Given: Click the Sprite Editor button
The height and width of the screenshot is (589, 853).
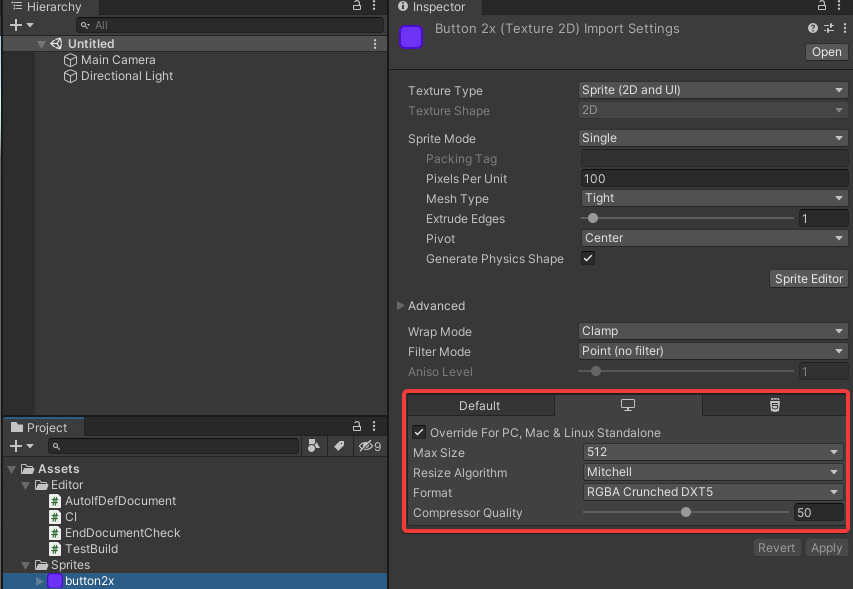Looking at the screenshot, I should pyautogui.click(x=809, y=279).
